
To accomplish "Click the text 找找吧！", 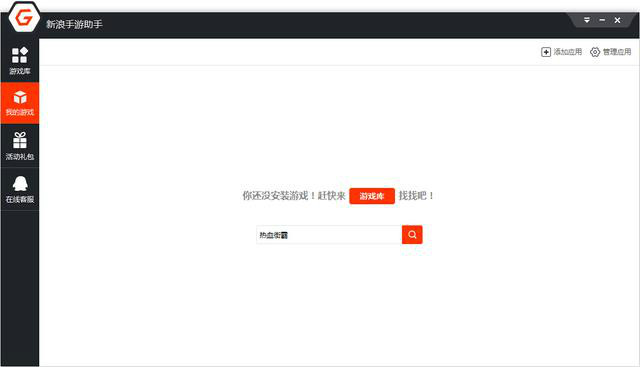I will coord(416,196).
